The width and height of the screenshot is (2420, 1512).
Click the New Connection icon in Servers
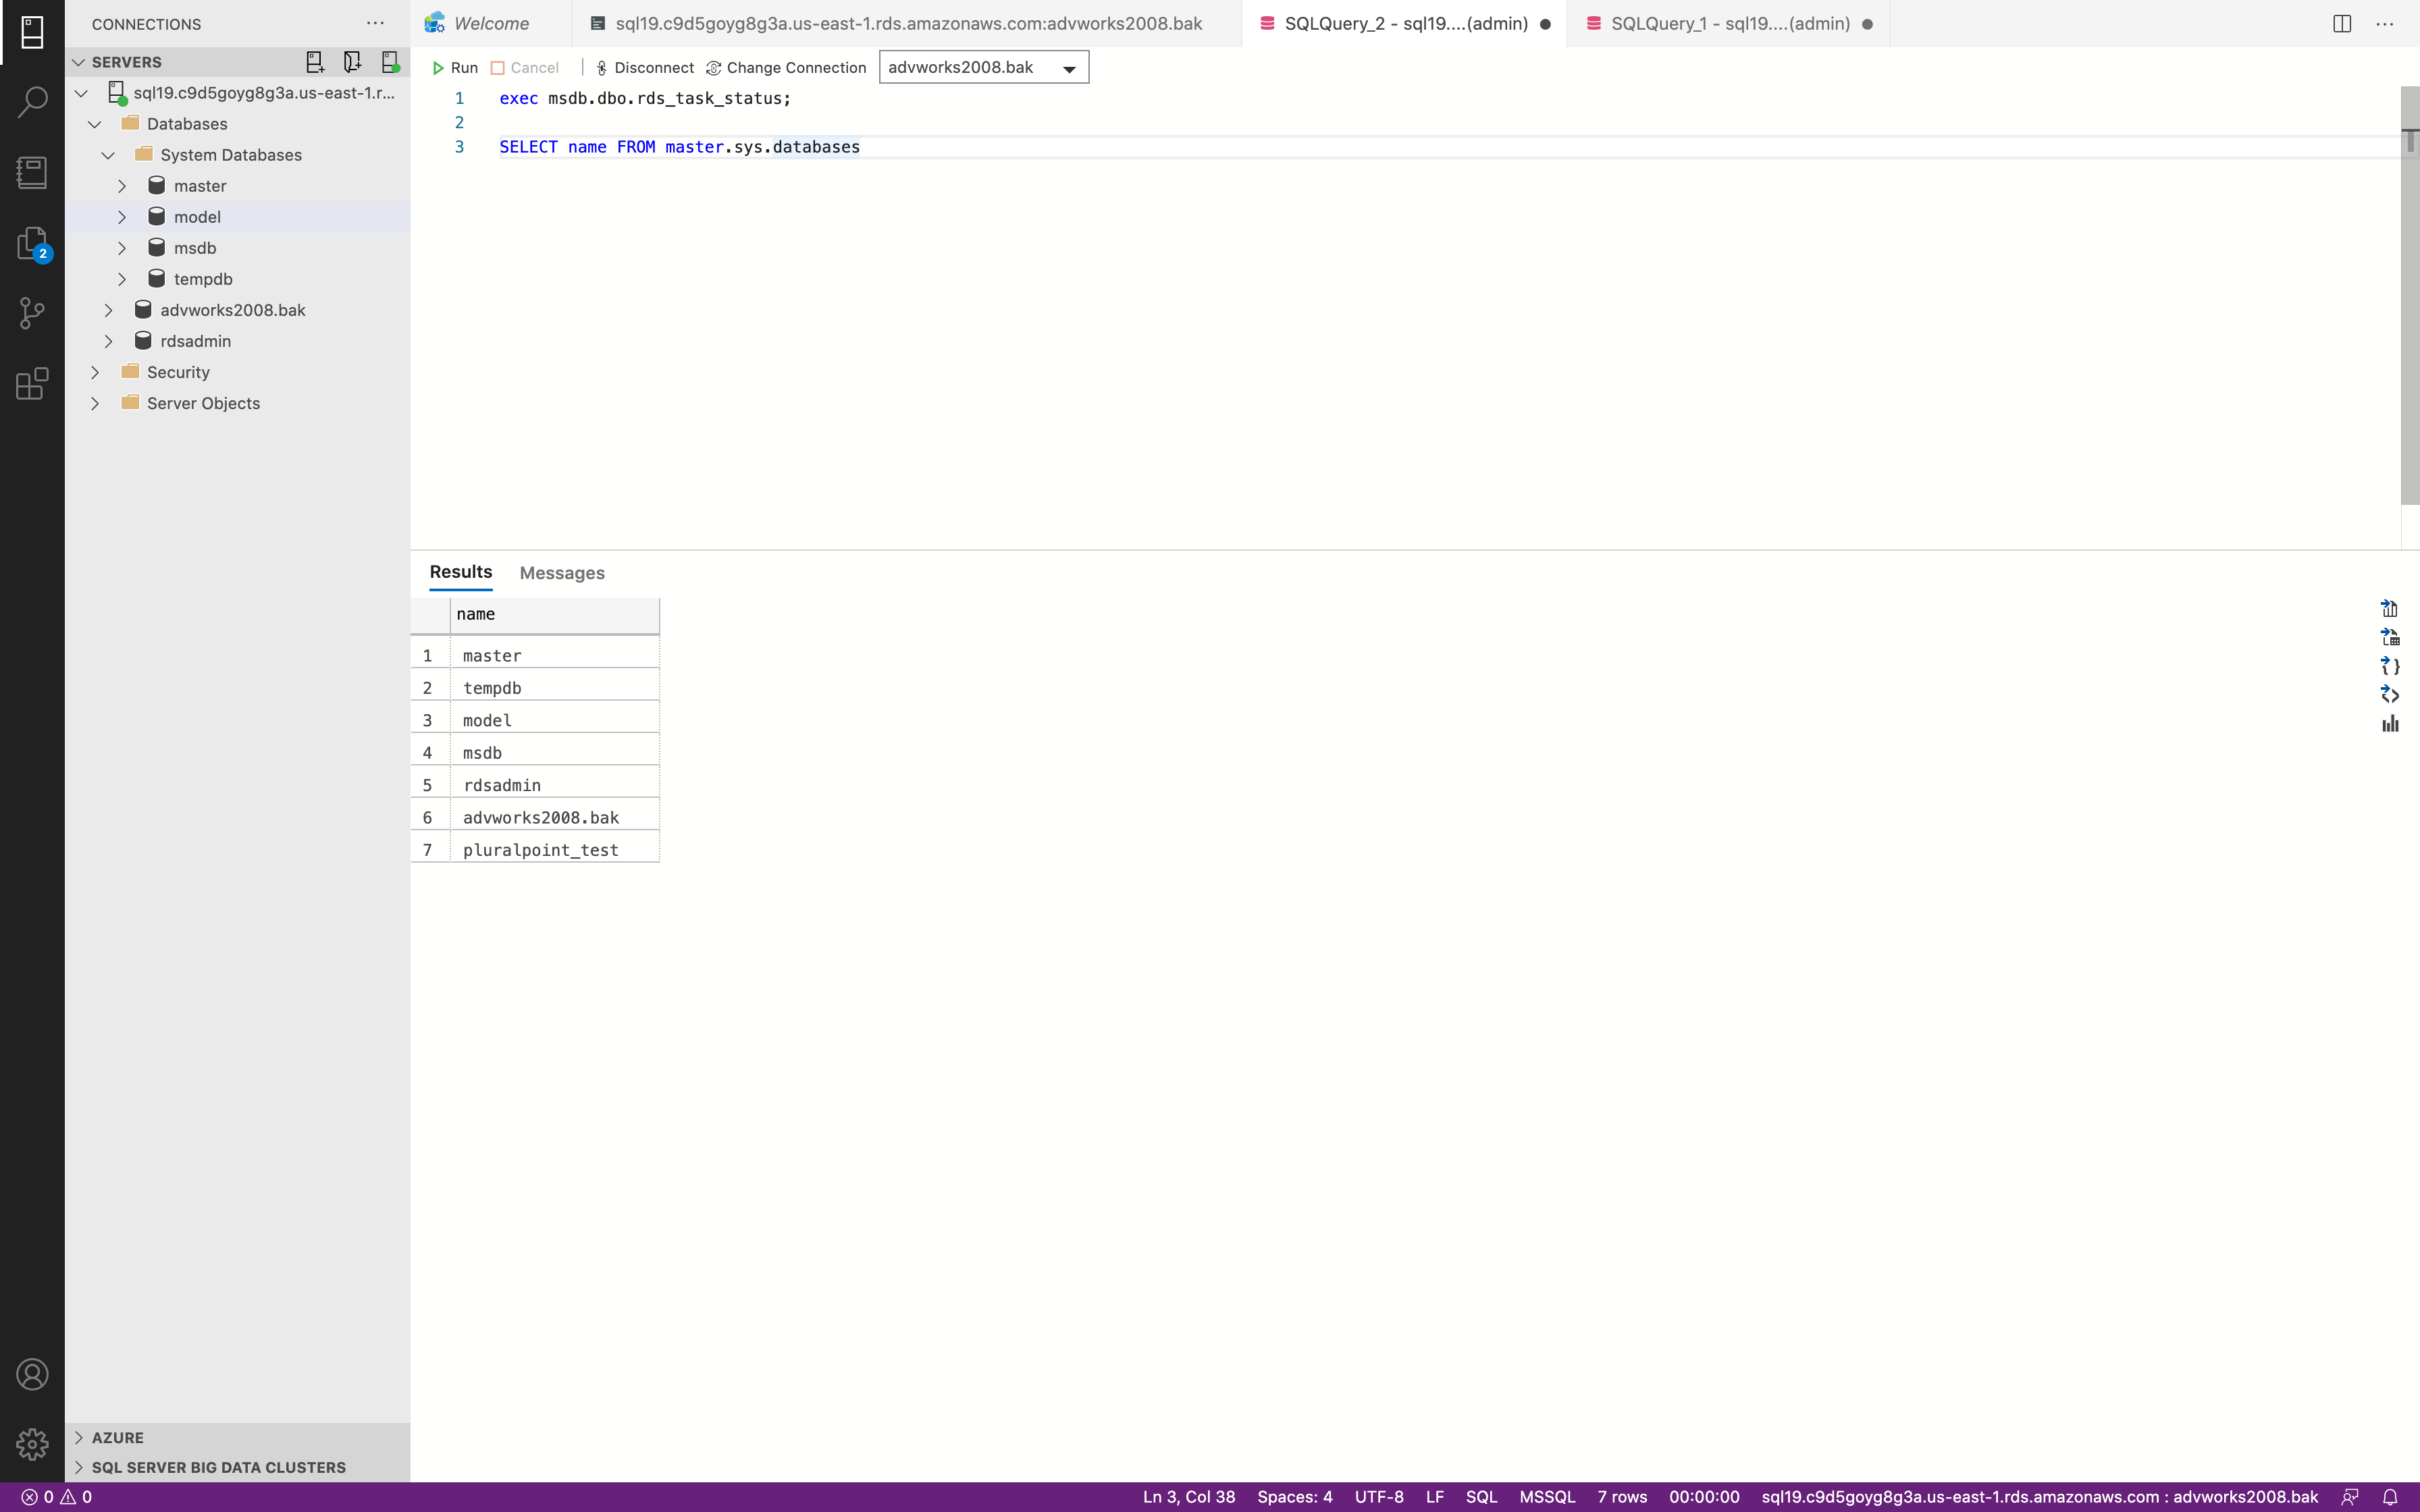(315, 62)
